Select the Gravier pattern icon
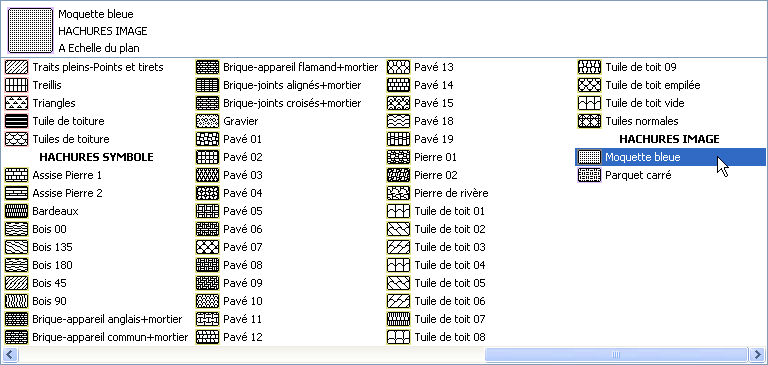Viewport: 768px width, 365px height. click(x=207, y=121)
